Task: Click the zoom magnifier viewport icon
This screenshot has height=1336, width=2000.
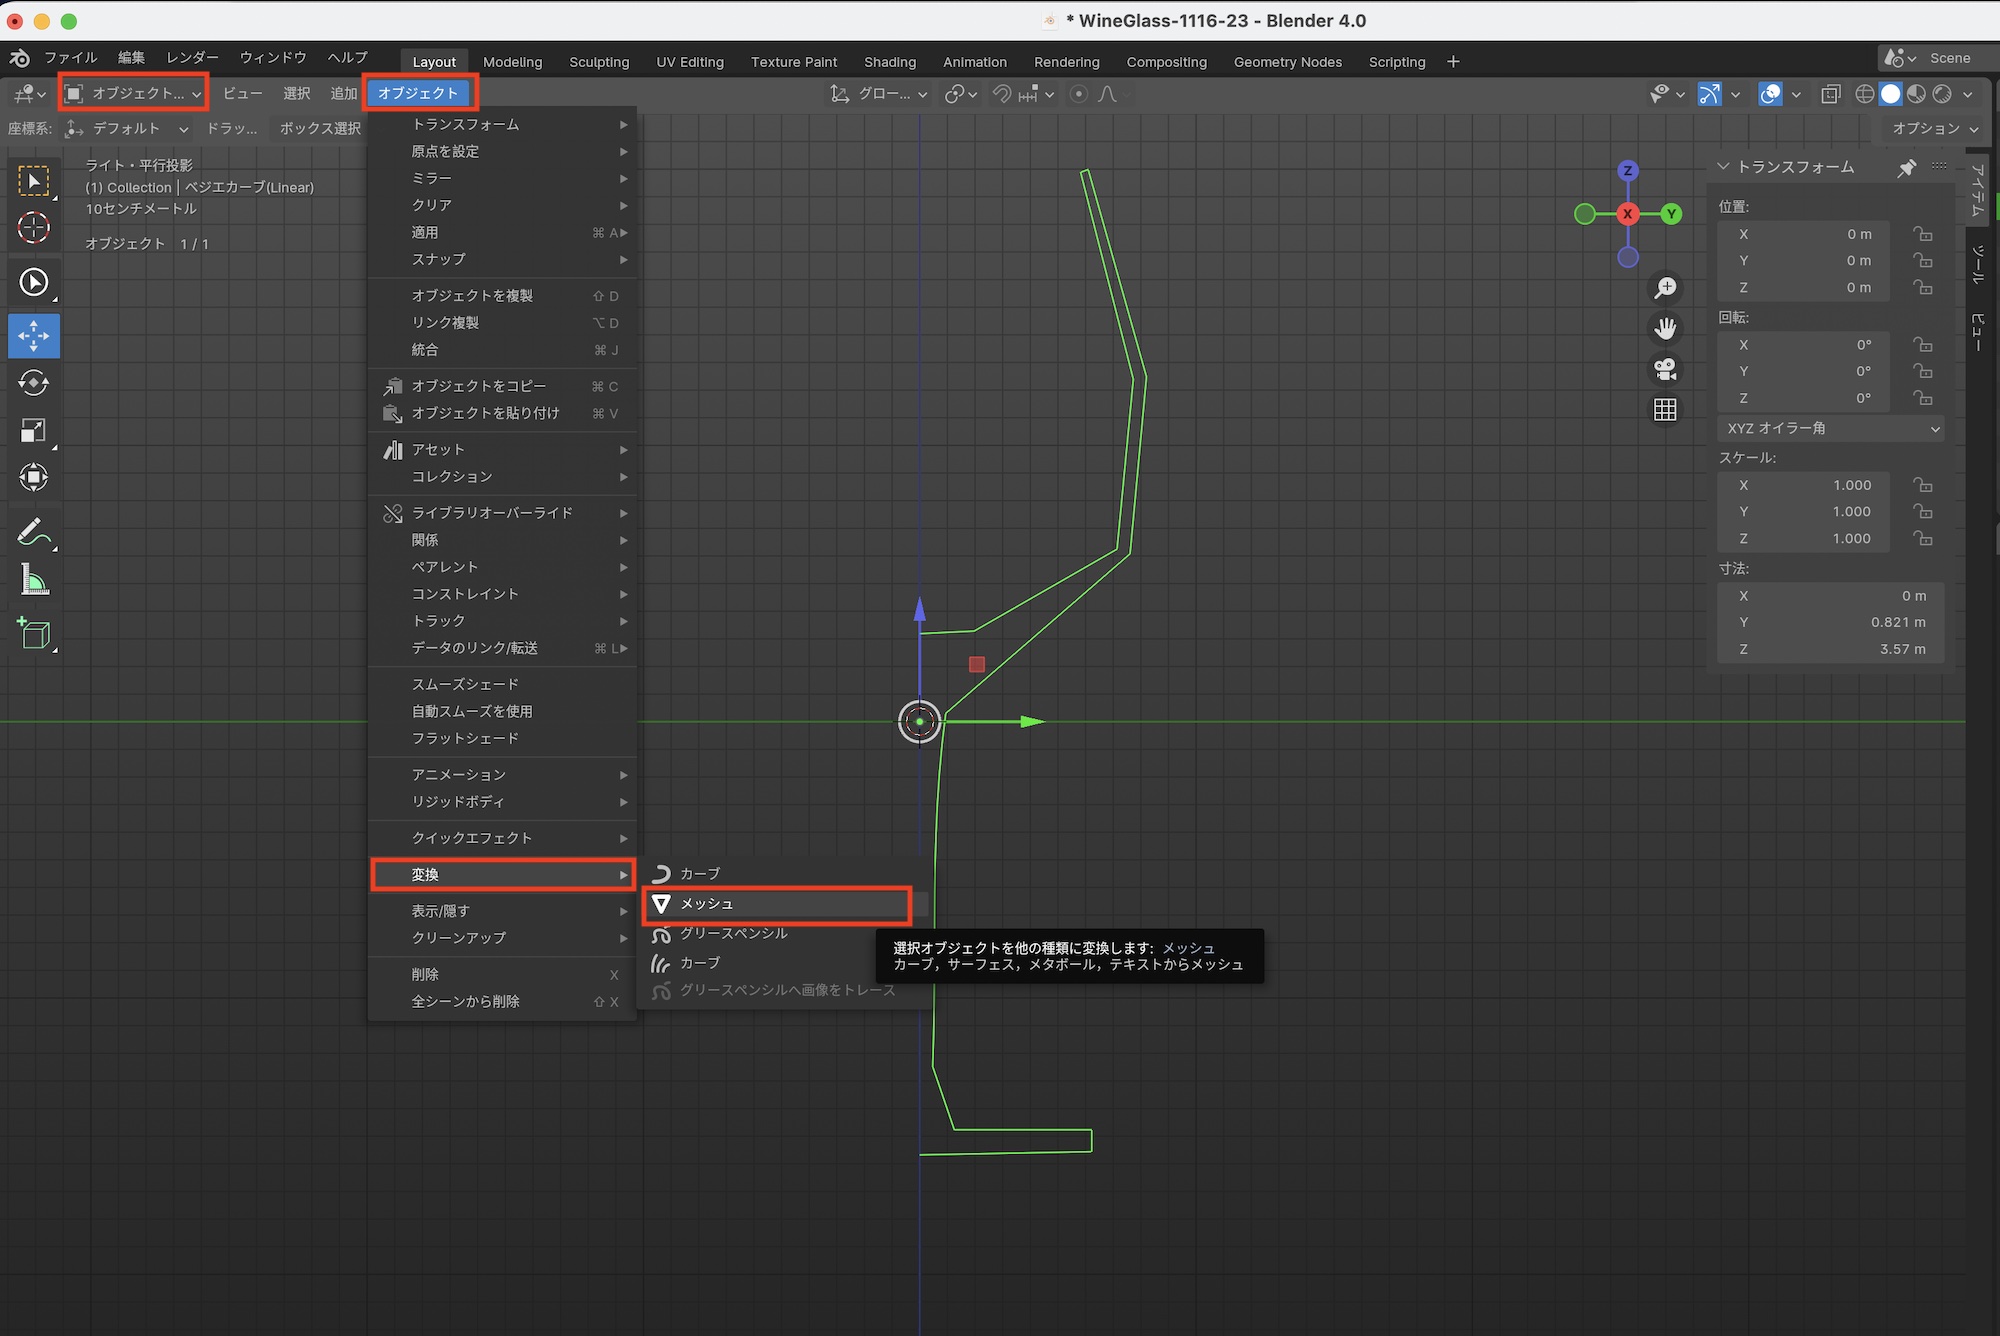Action: pos(1665,288)
